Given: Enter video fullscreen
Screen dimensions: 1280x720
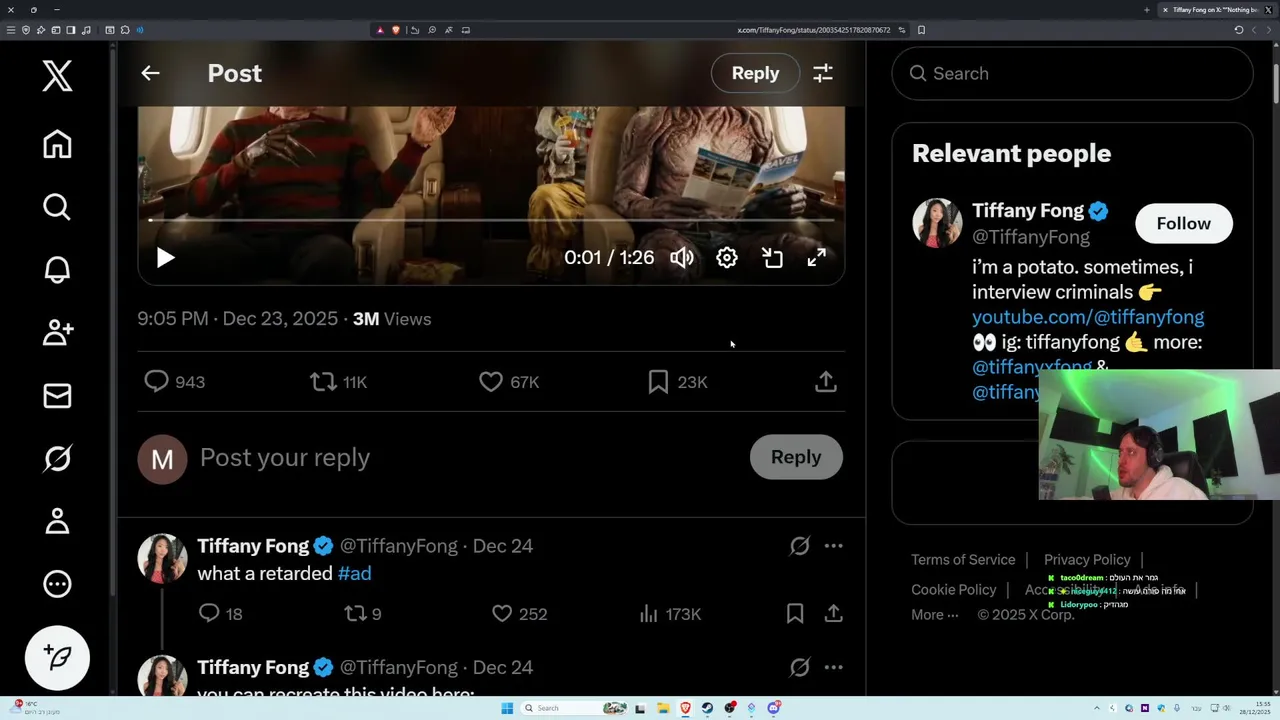Looking at the screenshot, I should (x=817, y=258).
